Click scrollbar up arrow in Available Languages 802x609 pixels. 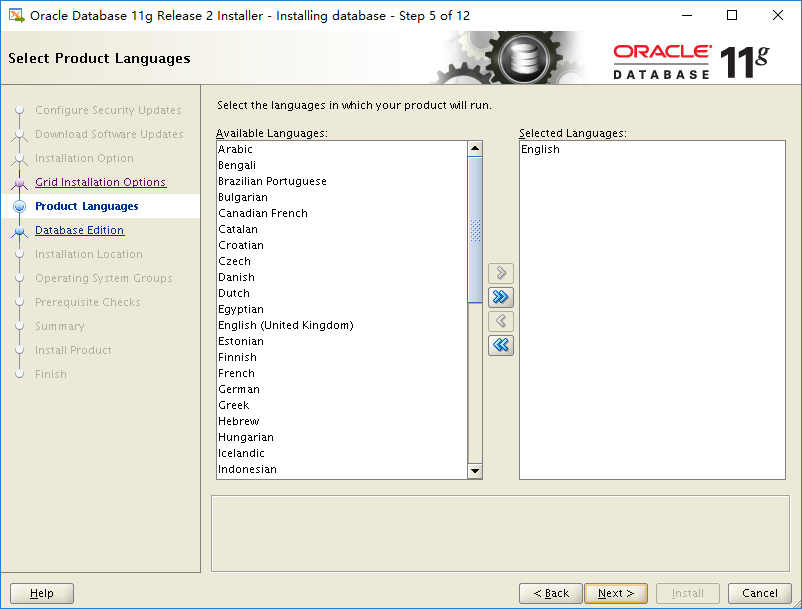[475, 149]
